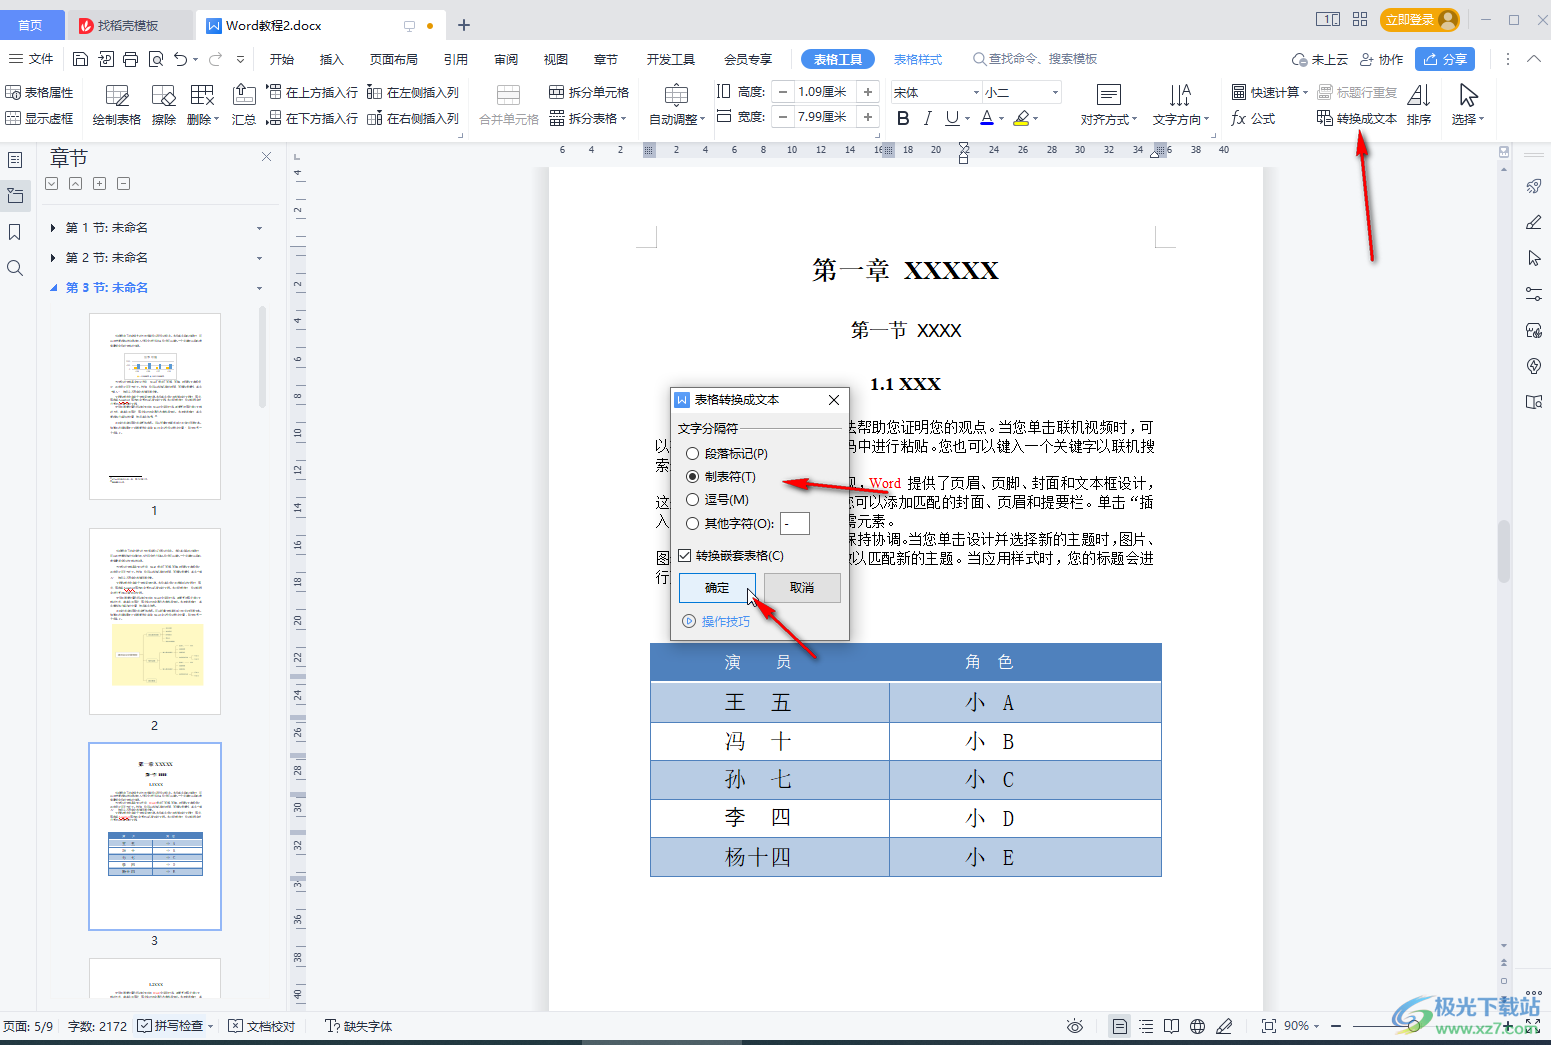
Task: Click Formula (公式) fx icon
Action: tap(1253, 118)
